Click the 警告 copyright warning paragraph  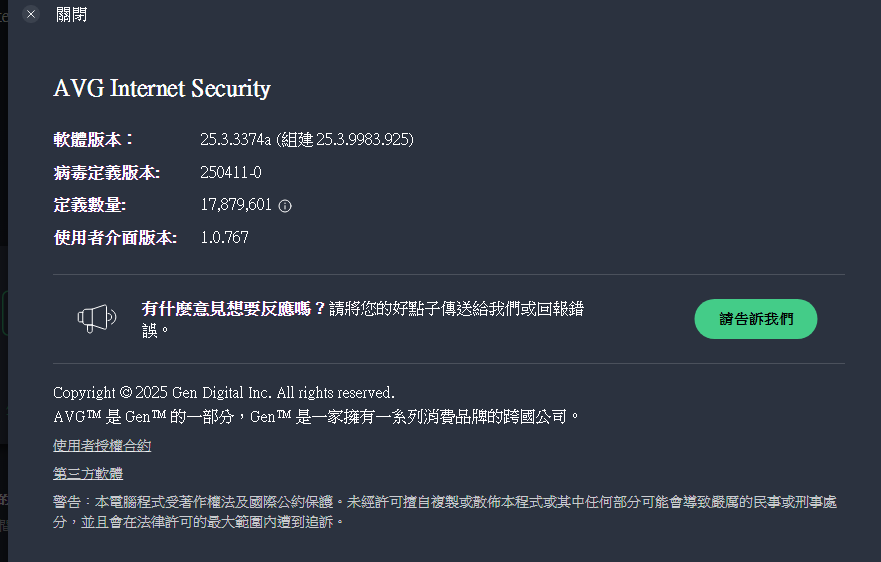coord(445,510)
